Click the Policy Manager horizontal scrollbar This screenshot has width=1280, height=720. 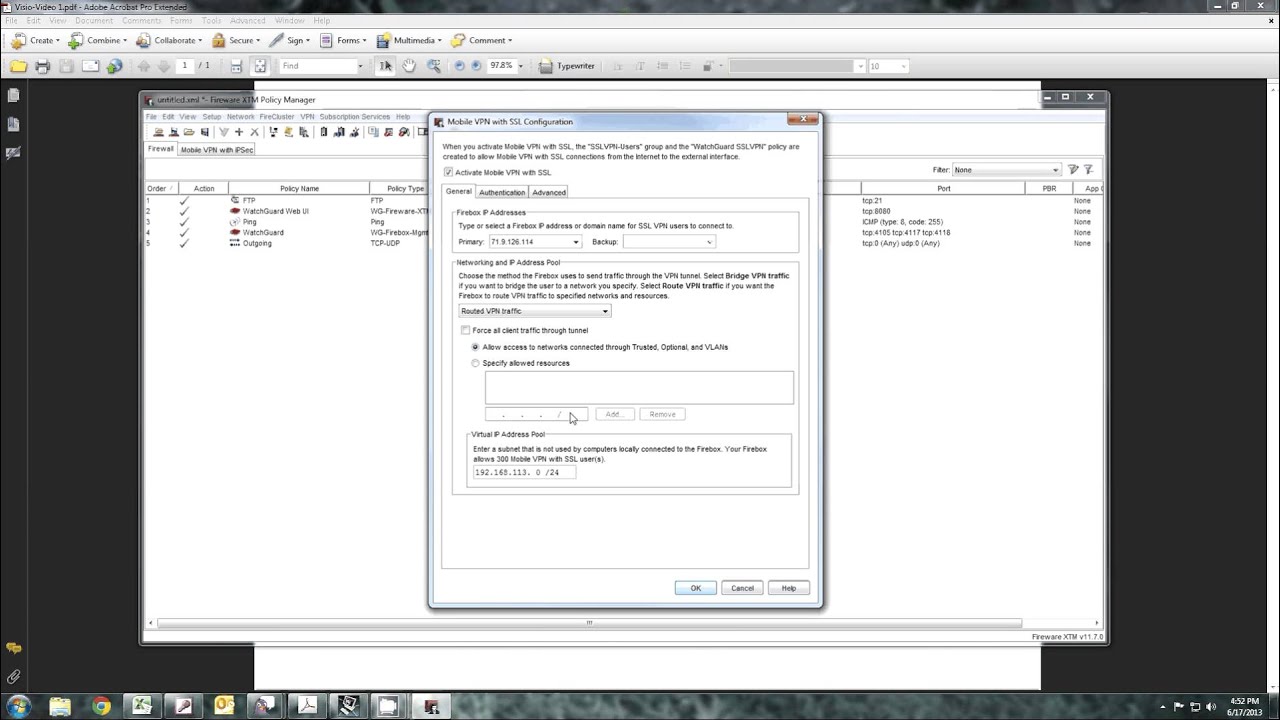pyautogui.click(x=589, y=623)
